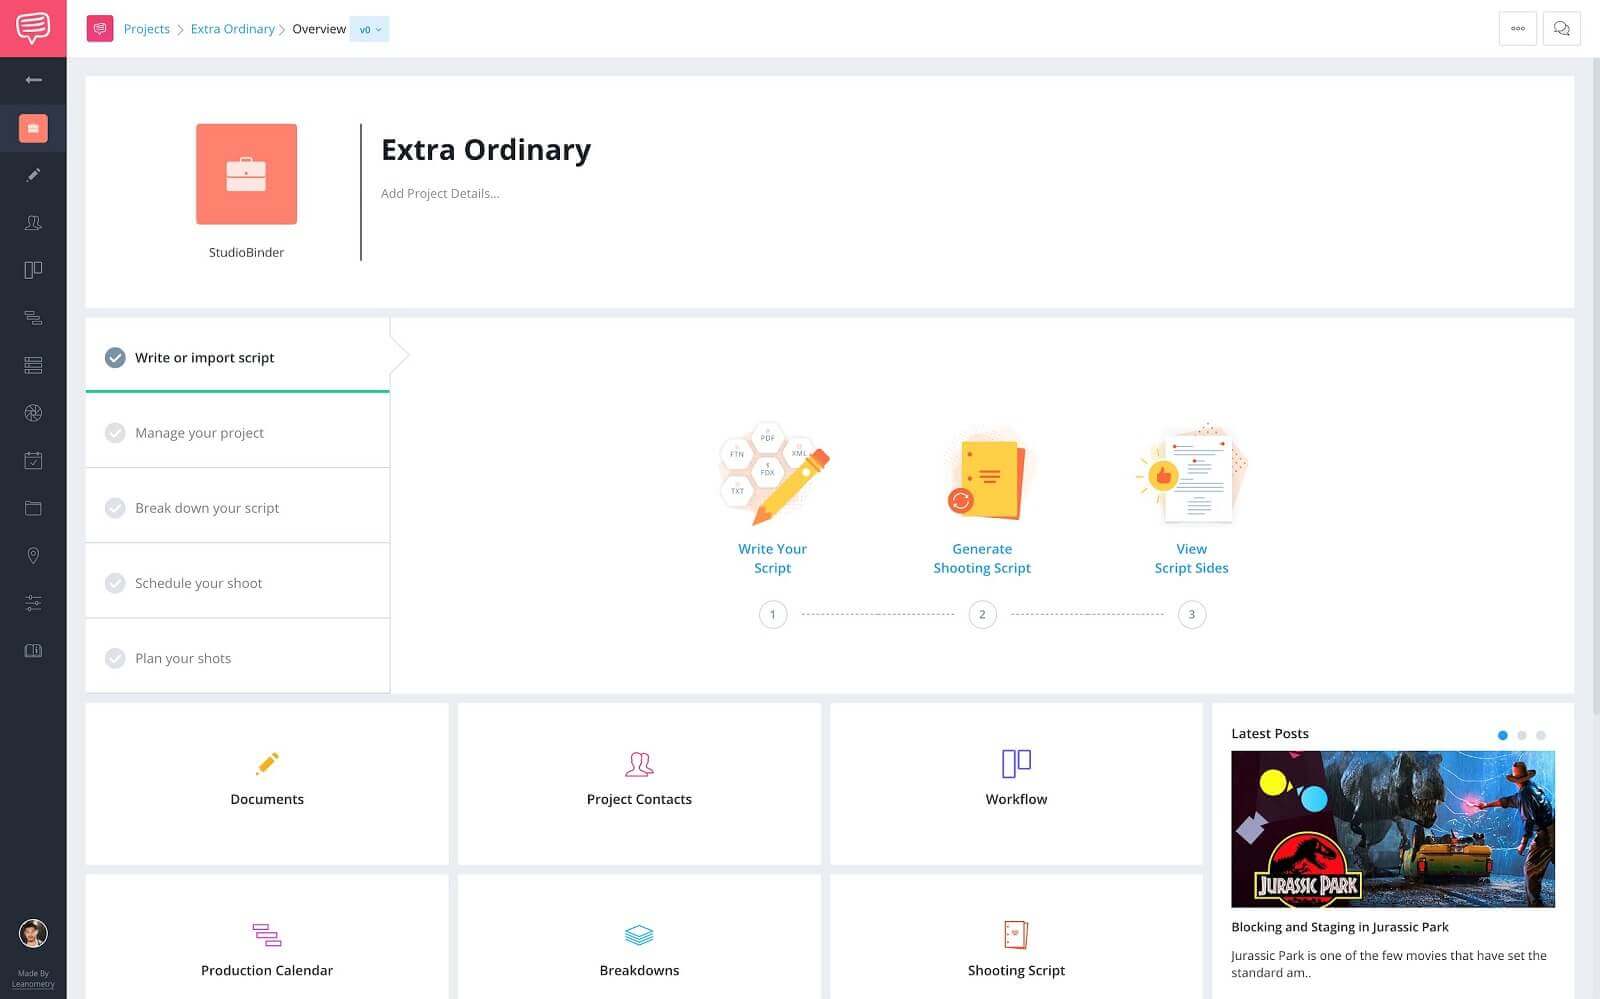
Task: Select the first Latest Posts carousel dot
Action: [1502, 735]
